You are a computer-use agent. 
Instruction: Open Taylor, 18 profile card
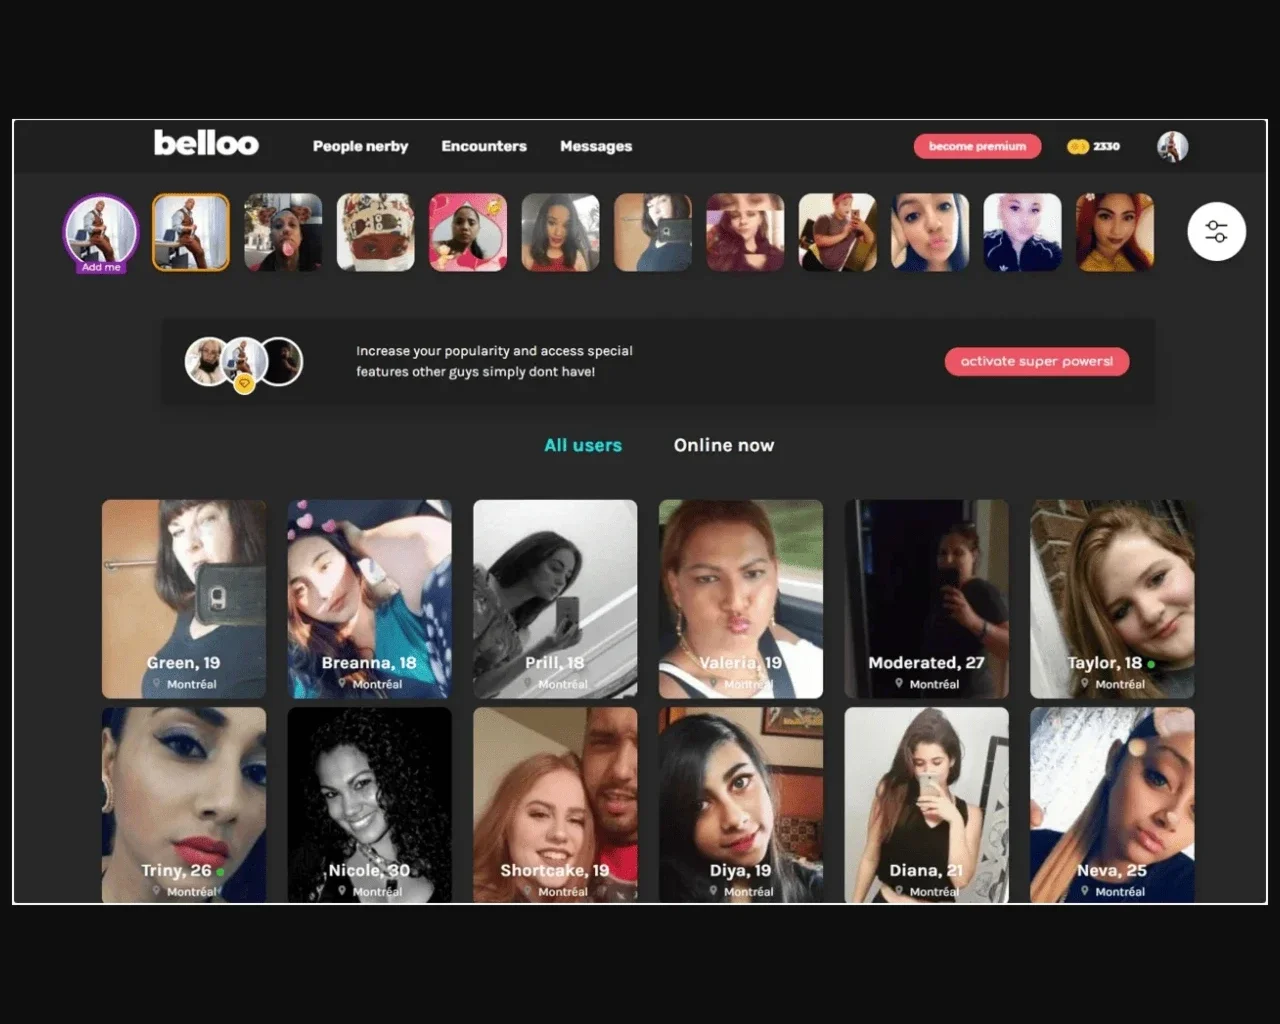1112,599
